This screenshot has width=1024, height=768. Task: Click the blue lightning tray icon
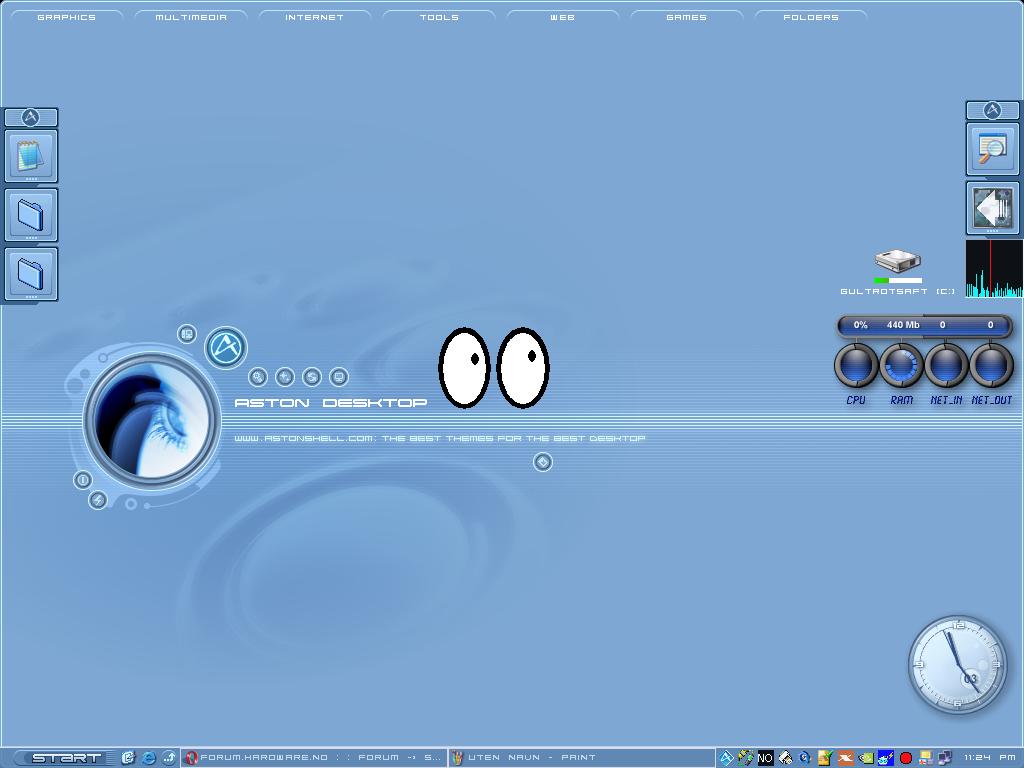[x=886, y=758]
